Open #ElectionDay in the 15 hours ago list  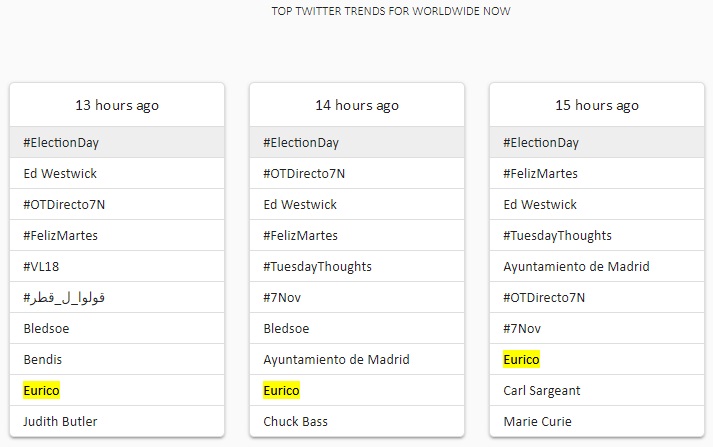pos(541,142)
